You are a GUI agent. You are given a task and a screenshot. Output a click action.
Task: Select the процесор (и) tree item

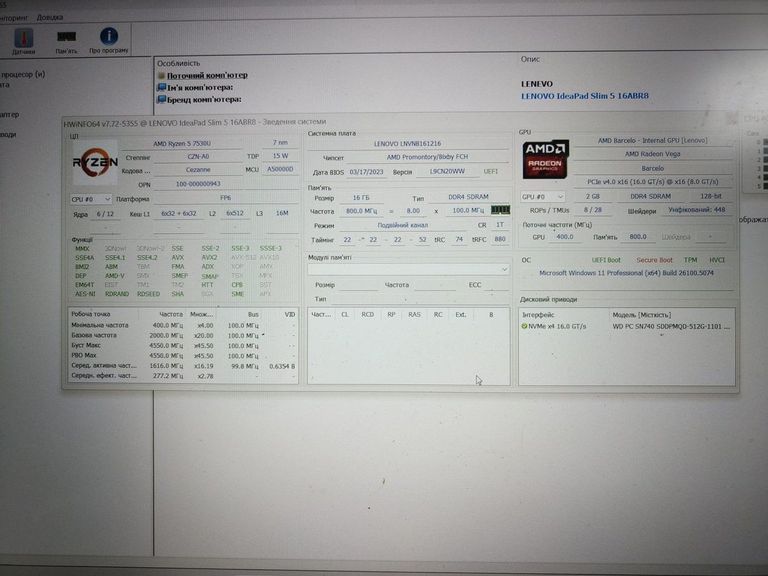pyautogui.click(x=23, y=74)
